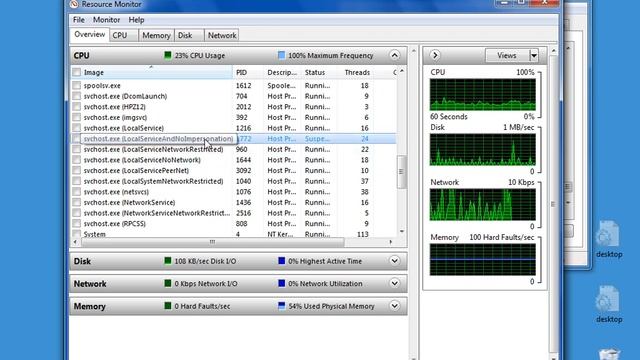This screenshot has height=360, width=640.
Task: Click the Memory section header label
Action: 89,306
